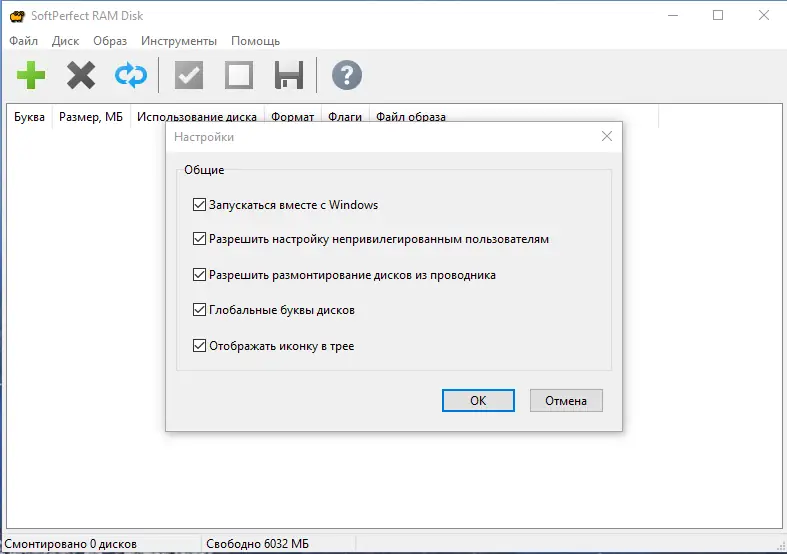Click the Общие group label

[204, 170]
